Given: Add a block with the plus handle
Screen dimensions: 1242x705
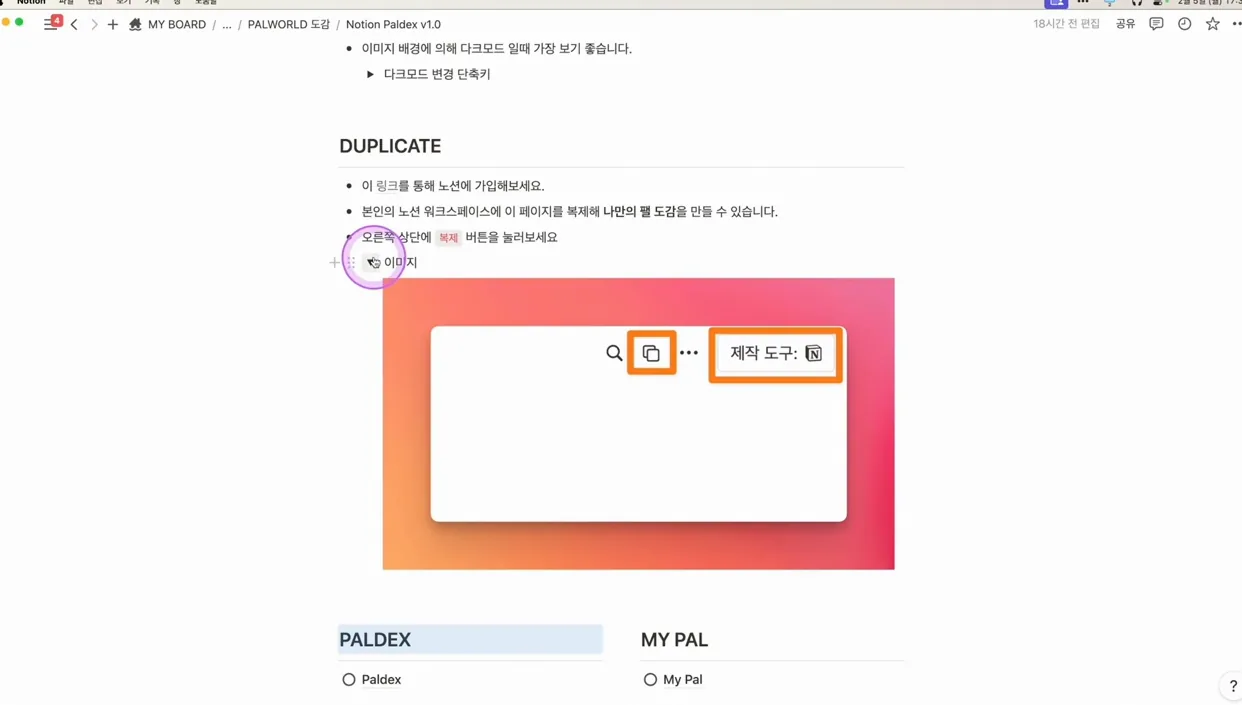Looking at the screenshot, I should [334, 263].
